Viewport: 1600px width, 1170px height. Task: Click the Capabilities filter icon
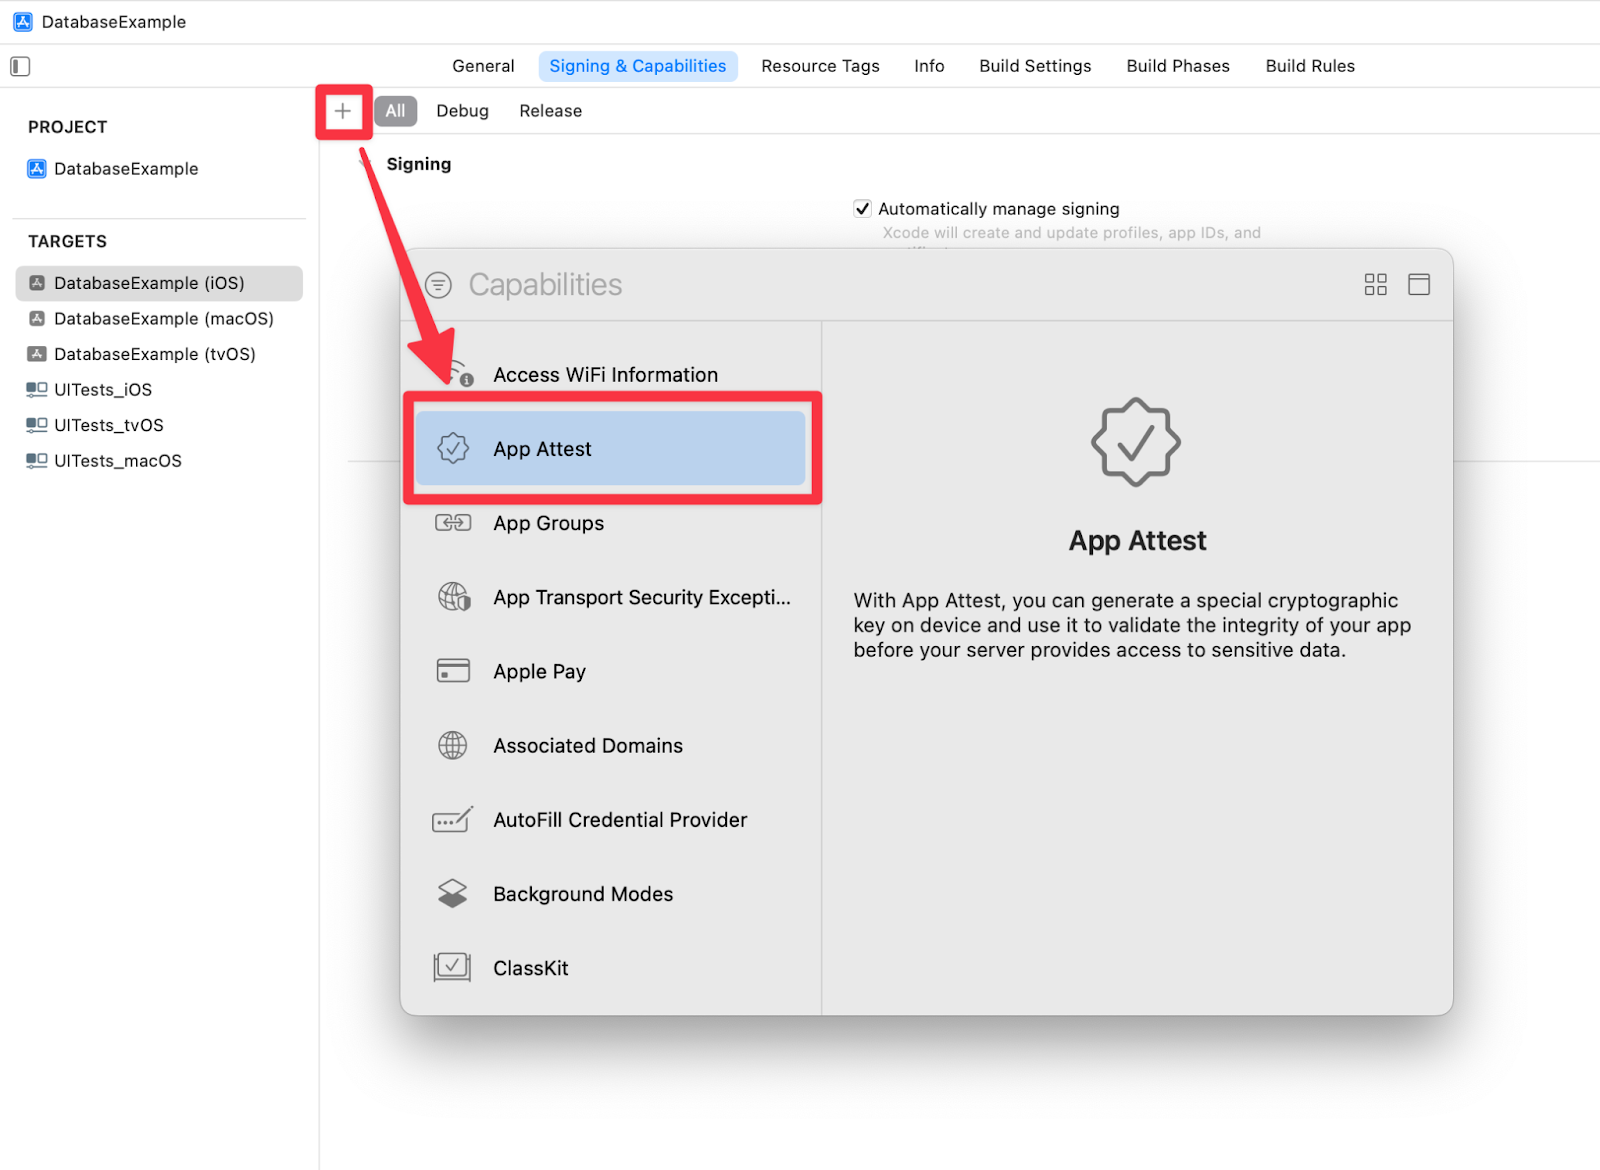pos(438,285)
